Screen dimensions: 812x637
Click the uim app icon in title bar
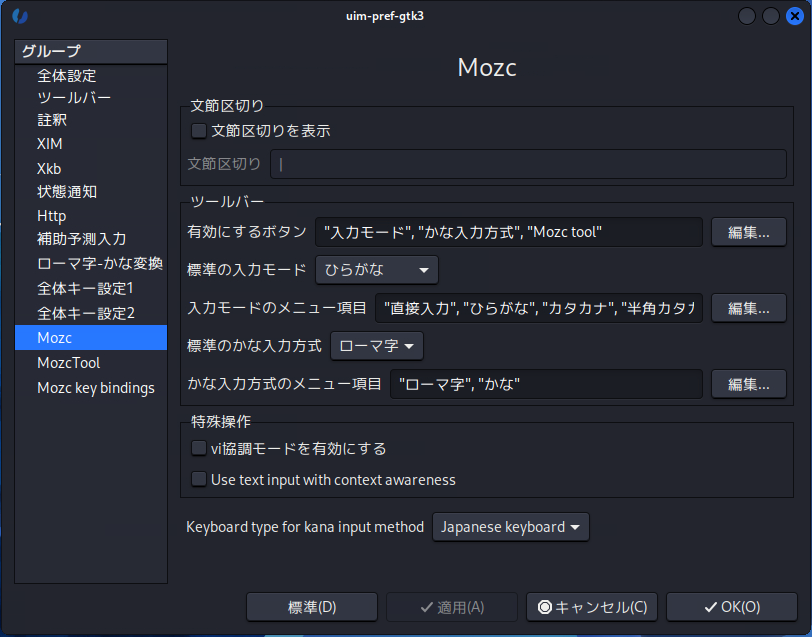(x=20, y=16)
